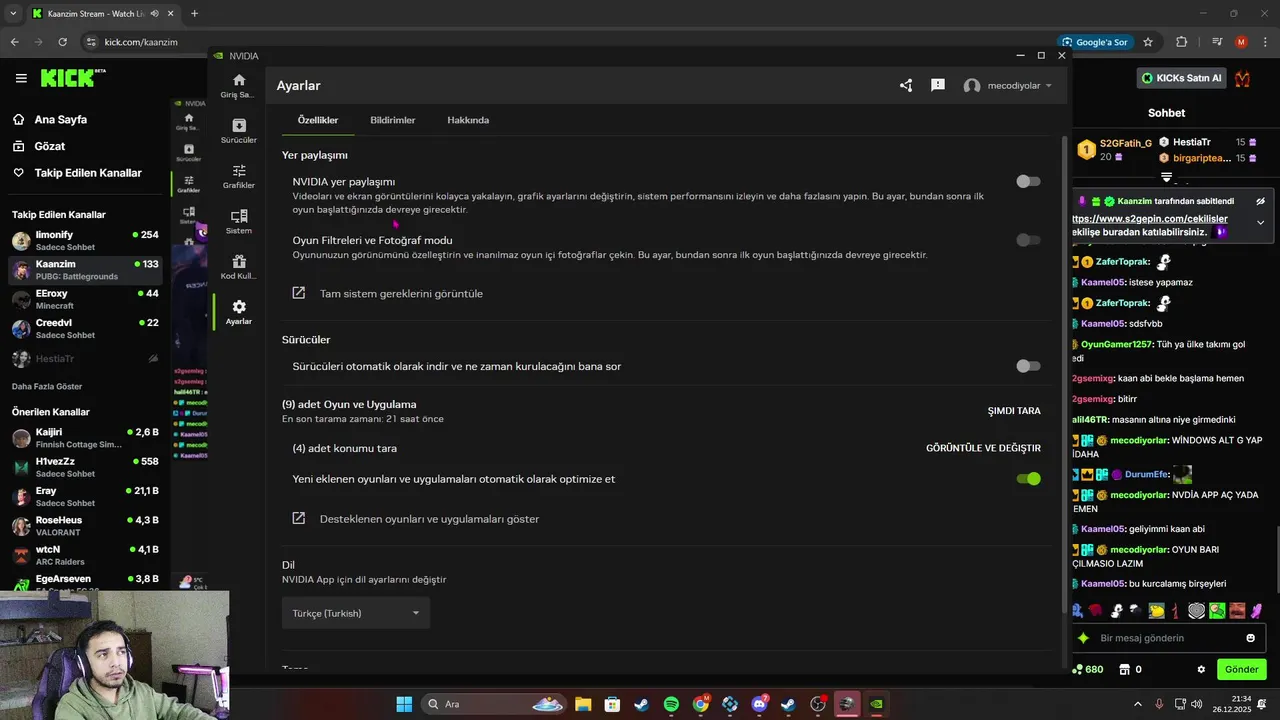Open EEroxy channel in followed list
The height and width of the screenshot is (720, 1280).
85,299
